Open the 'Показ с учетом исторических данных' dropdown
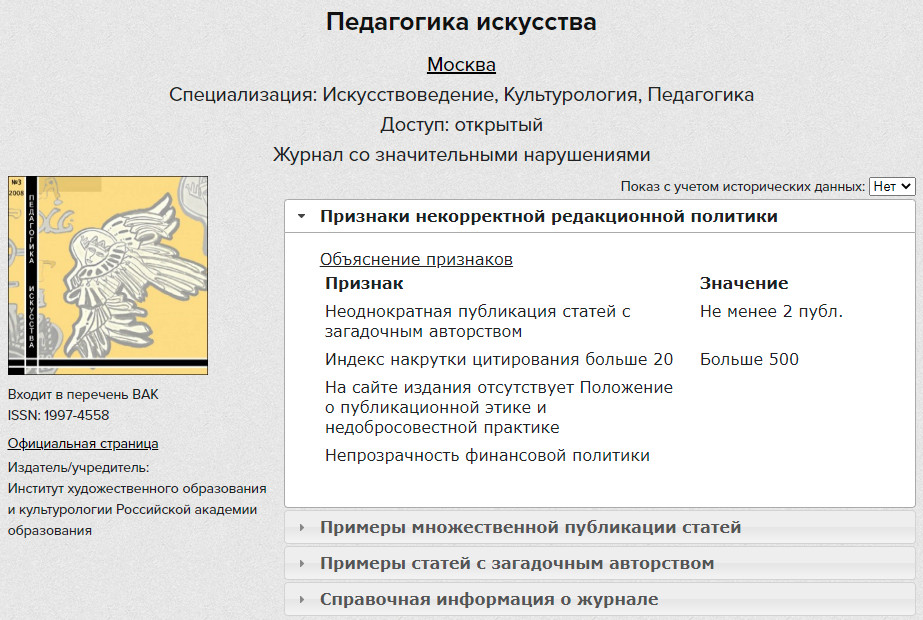Image resolution: width=923 pixels, height=620 pixels. [x=892, y=187]
